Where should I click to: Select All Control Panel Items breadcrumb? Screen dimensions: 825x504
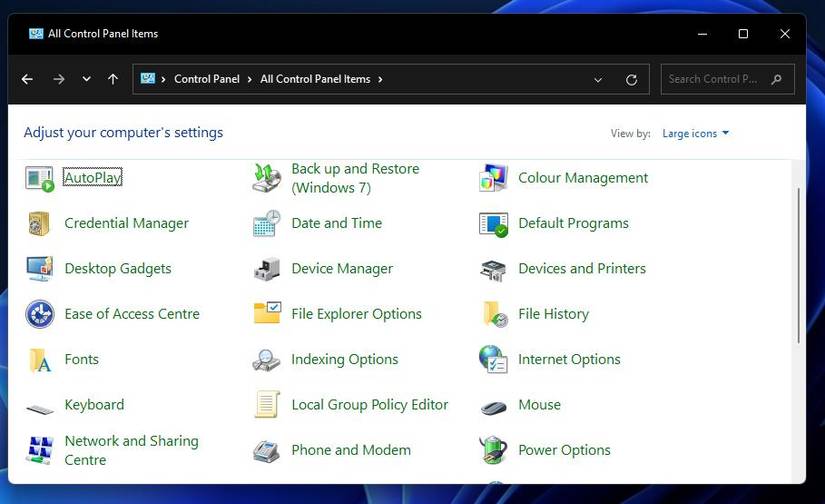coord(315,79)
